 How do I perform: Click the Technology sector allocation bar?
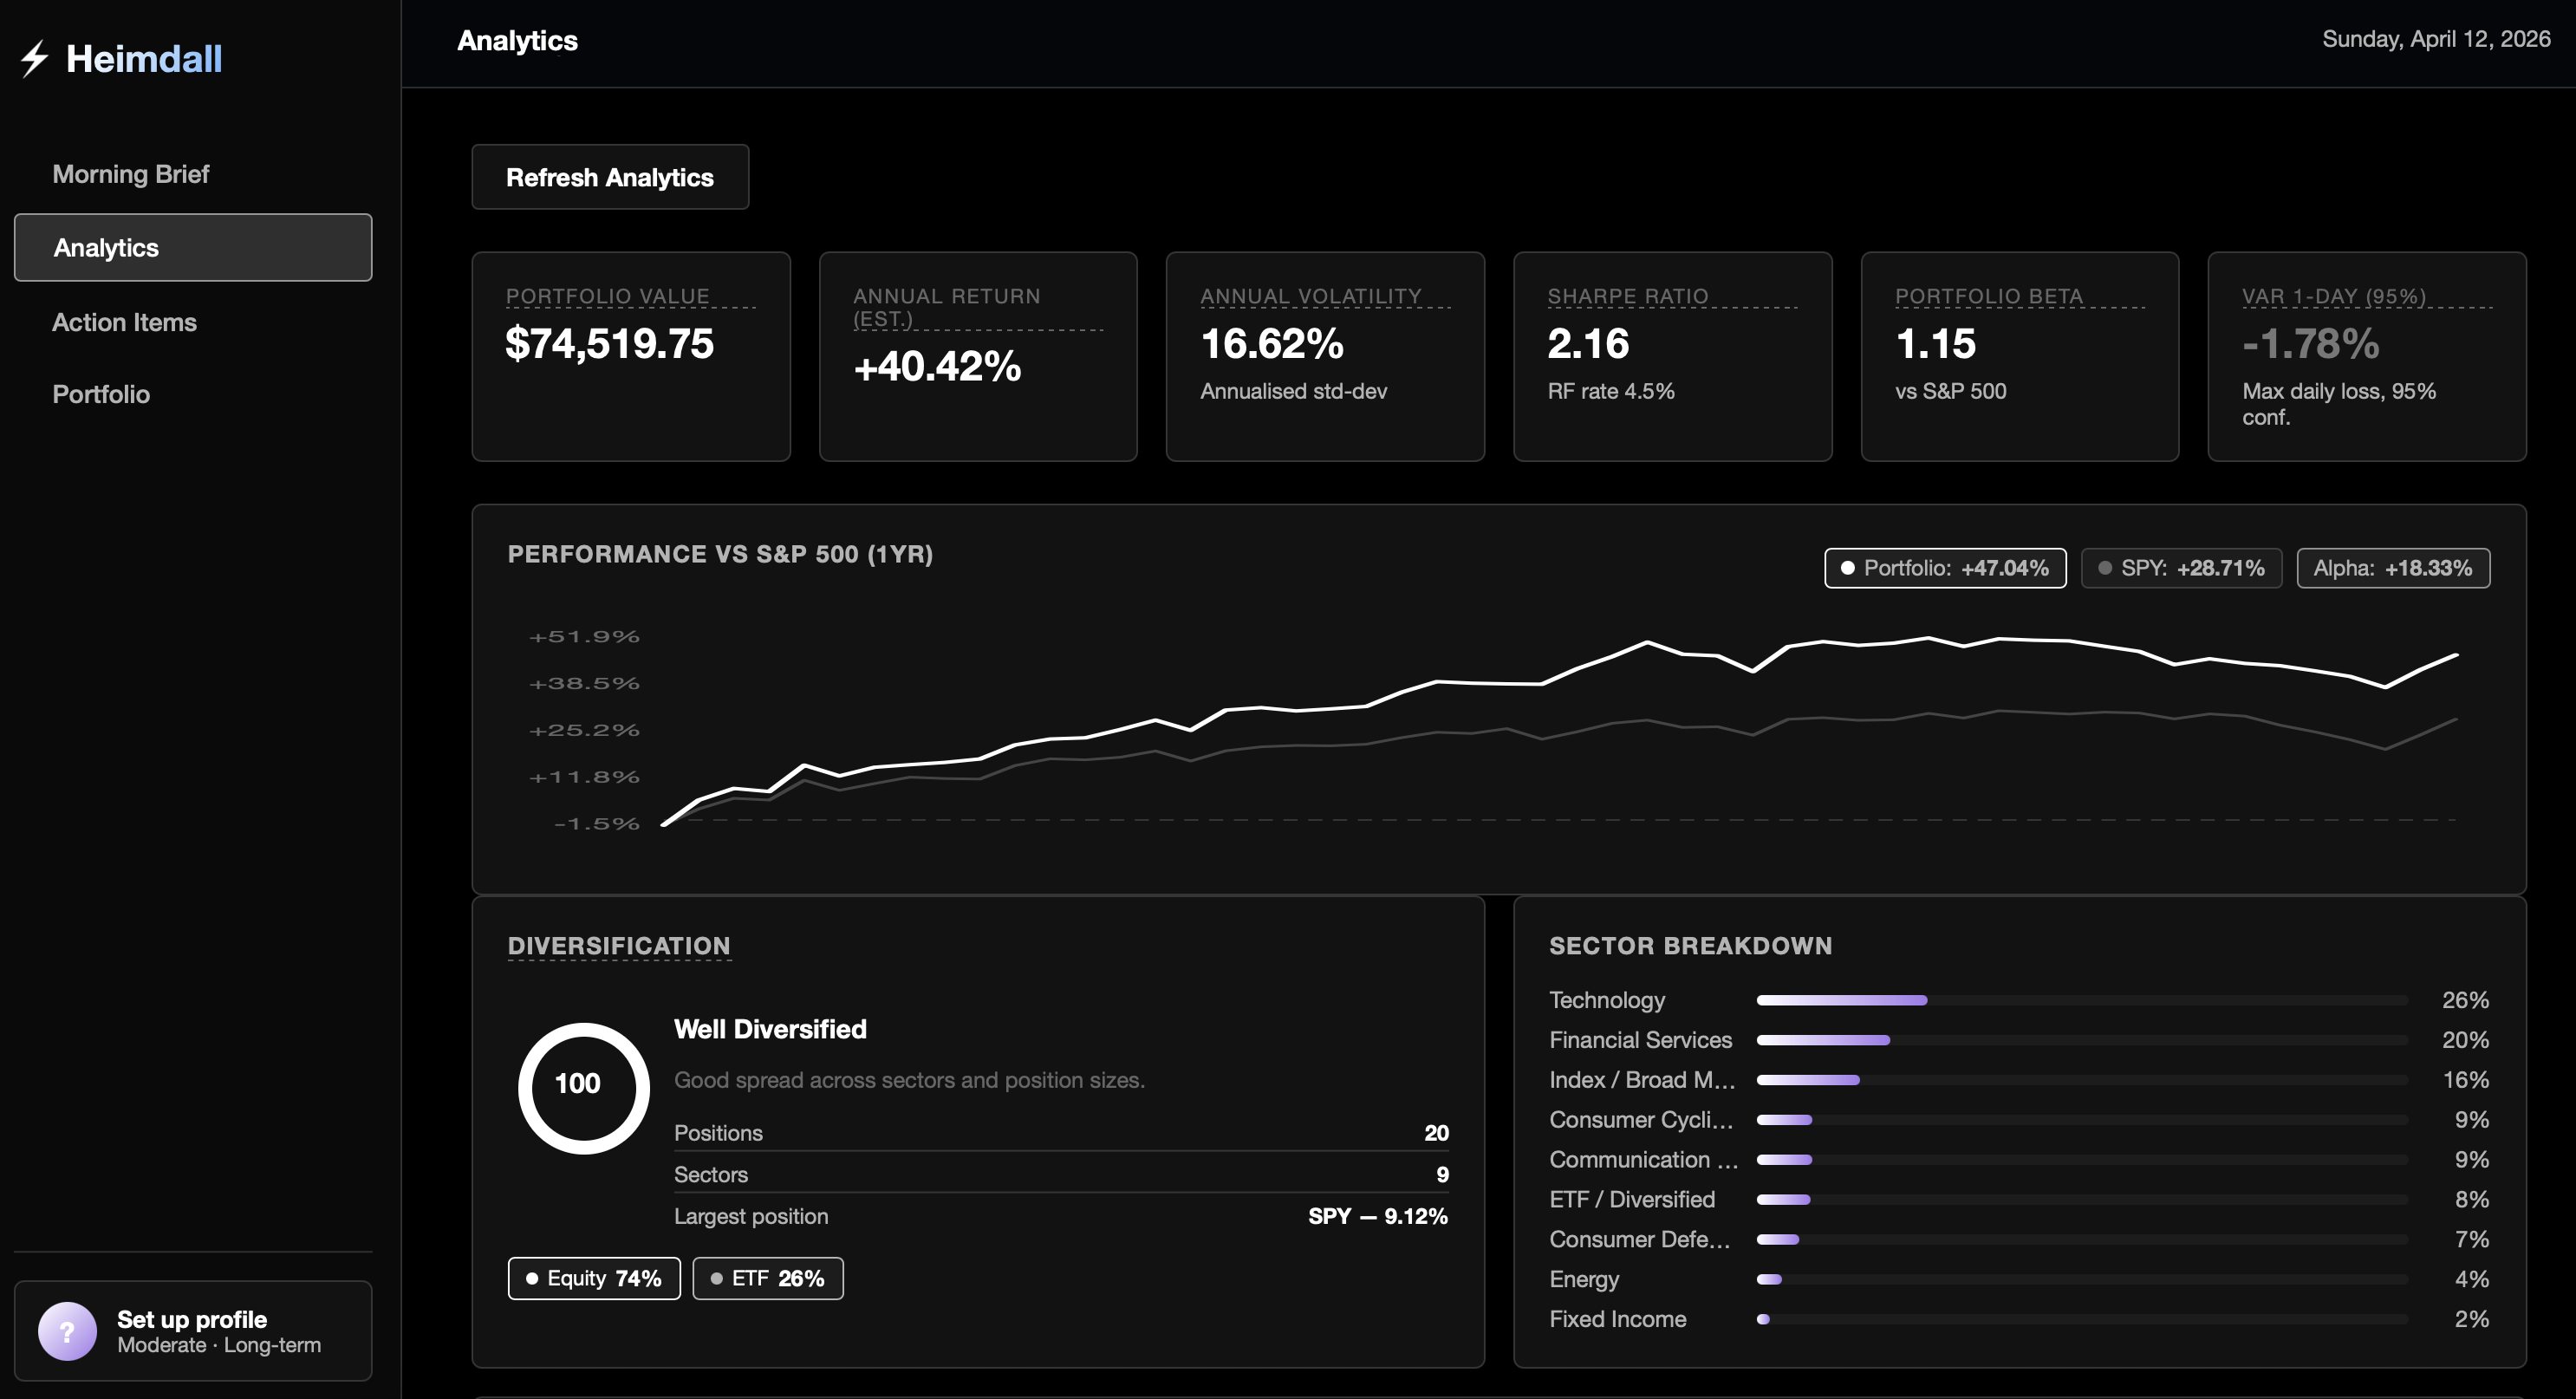coord(1841,1000)
